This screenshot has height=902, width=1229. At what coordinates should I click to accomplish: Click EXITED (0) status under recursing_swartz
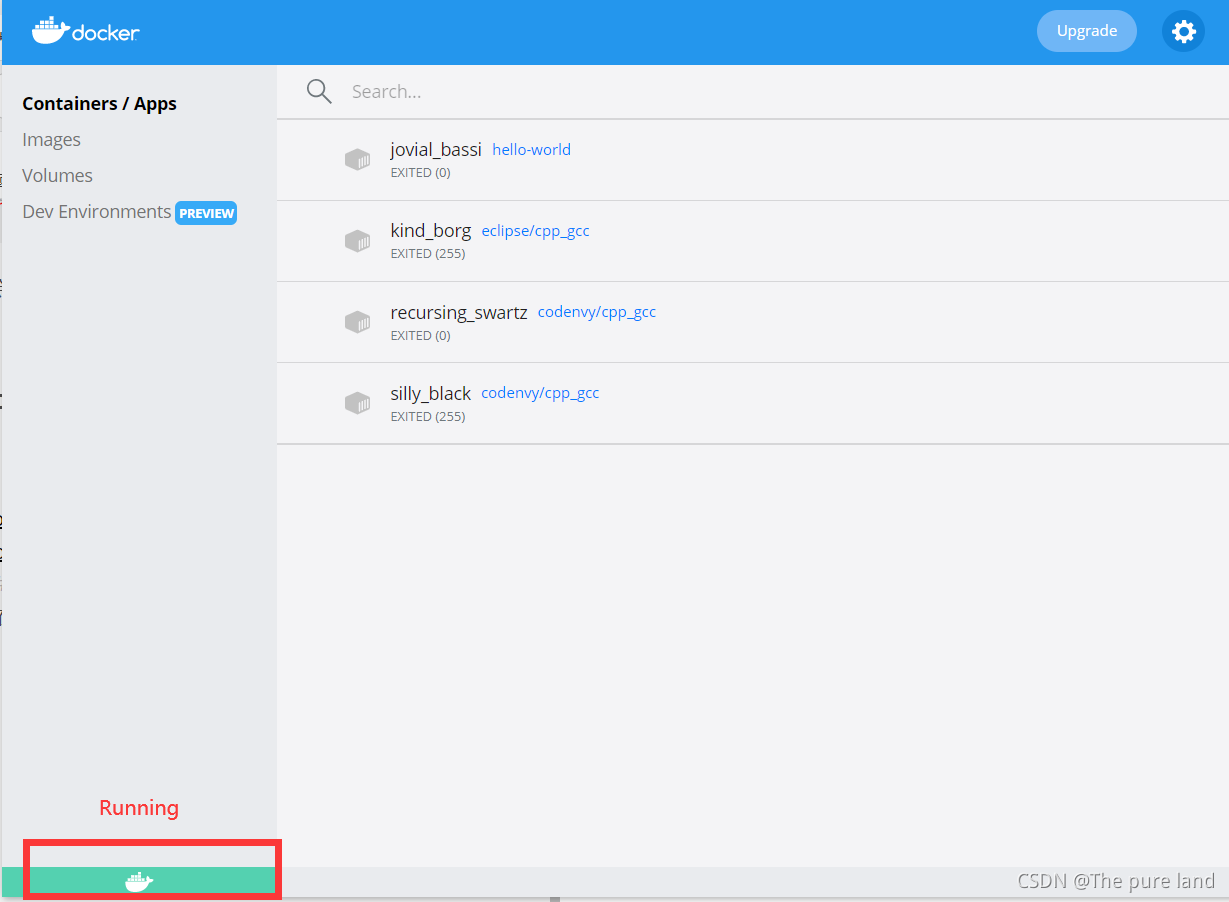tap(420, 336)
